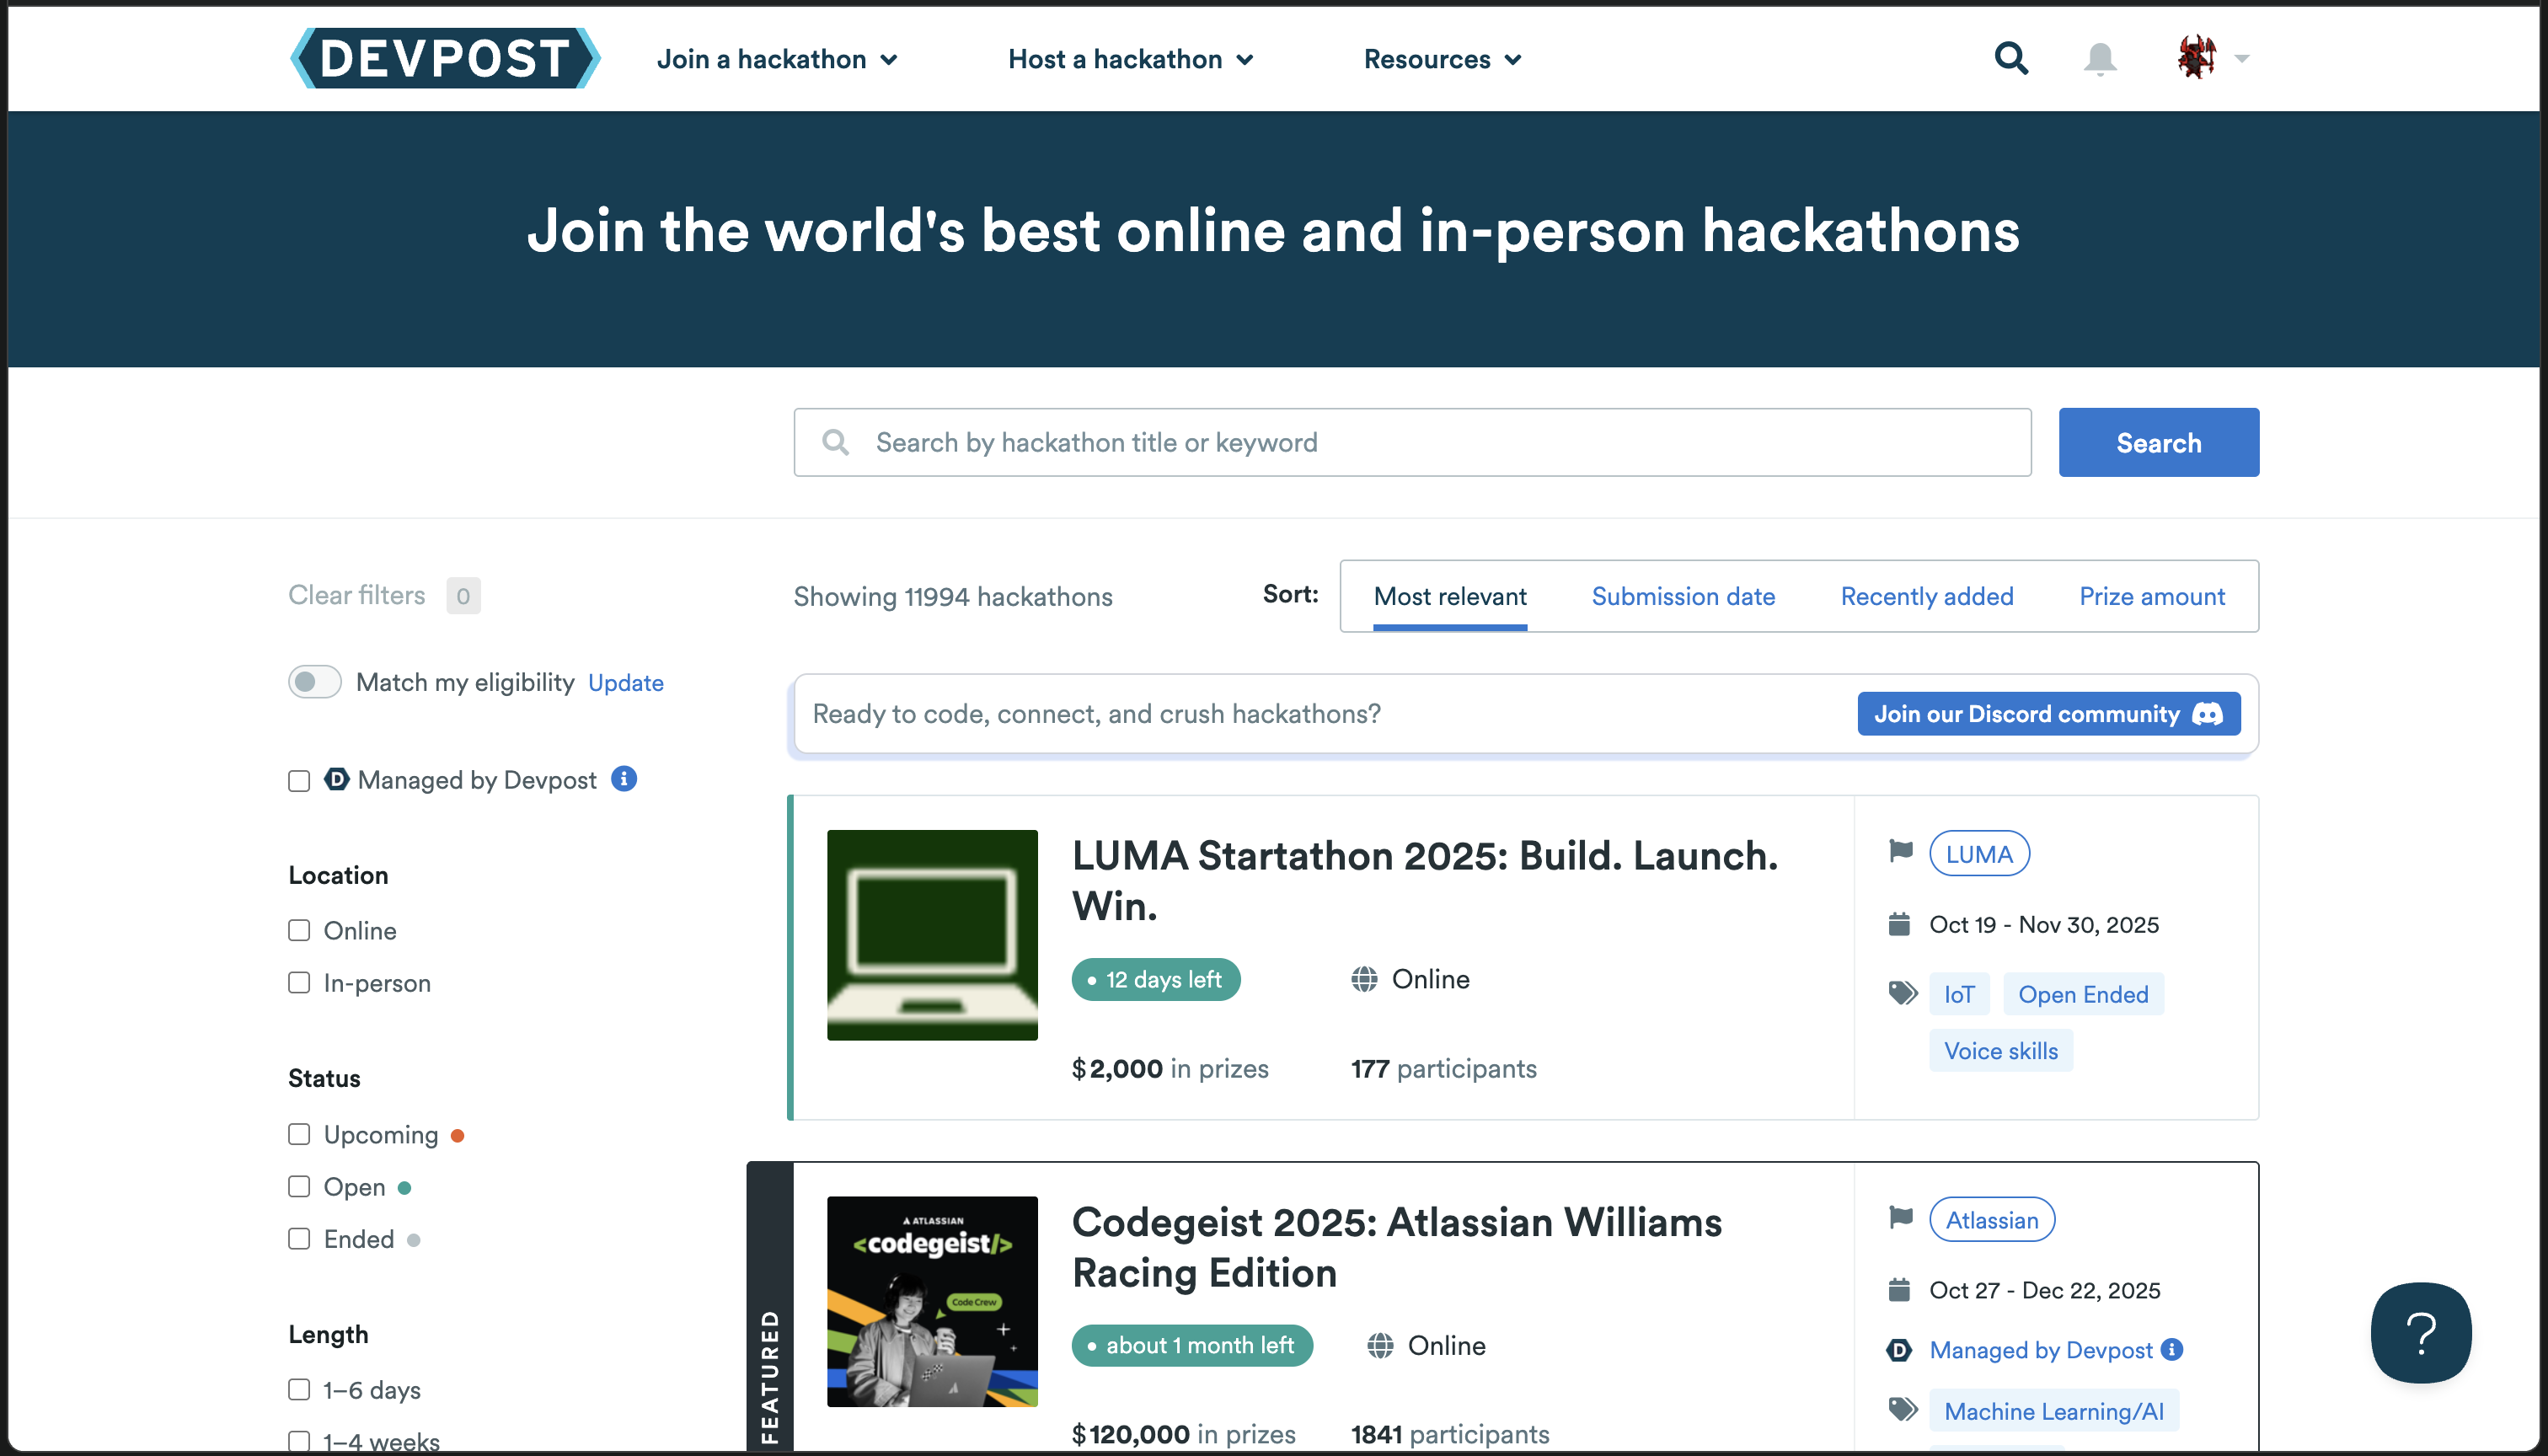Check the Upcoming status checkbox
This screenshot has height=1456, width=2548.
point(299,1134)
